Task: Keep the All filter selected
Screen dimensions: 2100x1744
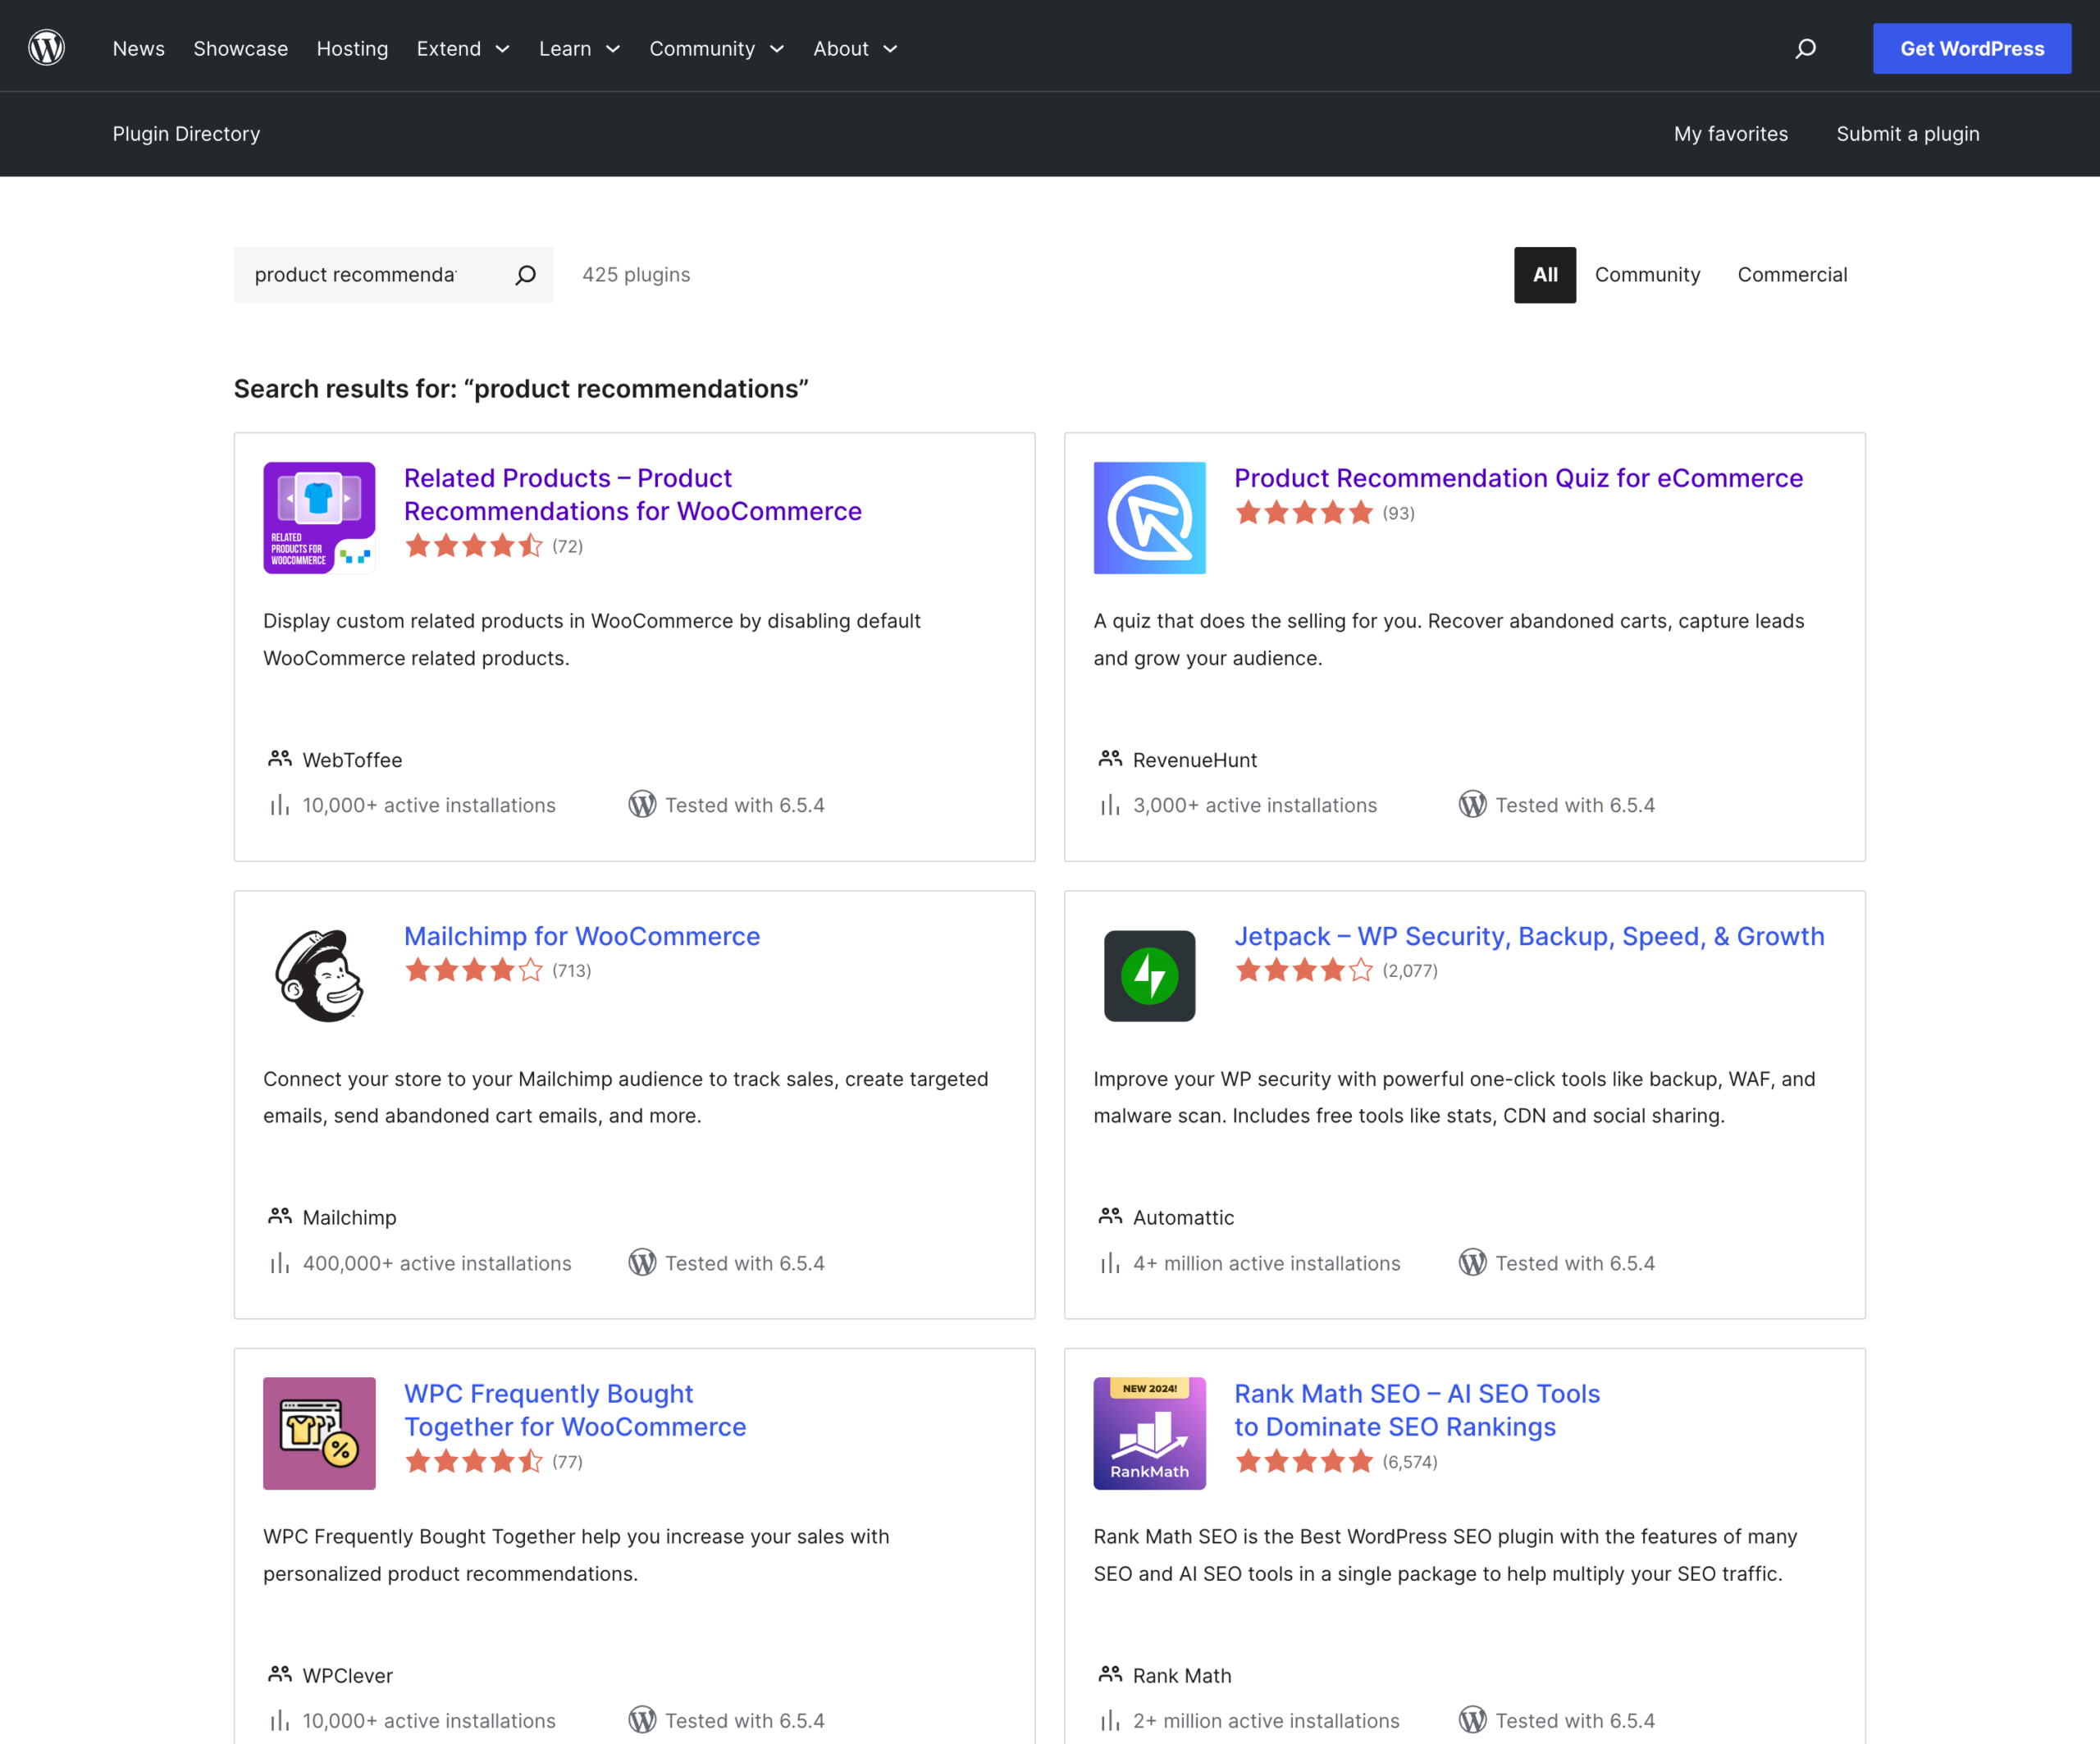Action: (x=1544, y=274)
